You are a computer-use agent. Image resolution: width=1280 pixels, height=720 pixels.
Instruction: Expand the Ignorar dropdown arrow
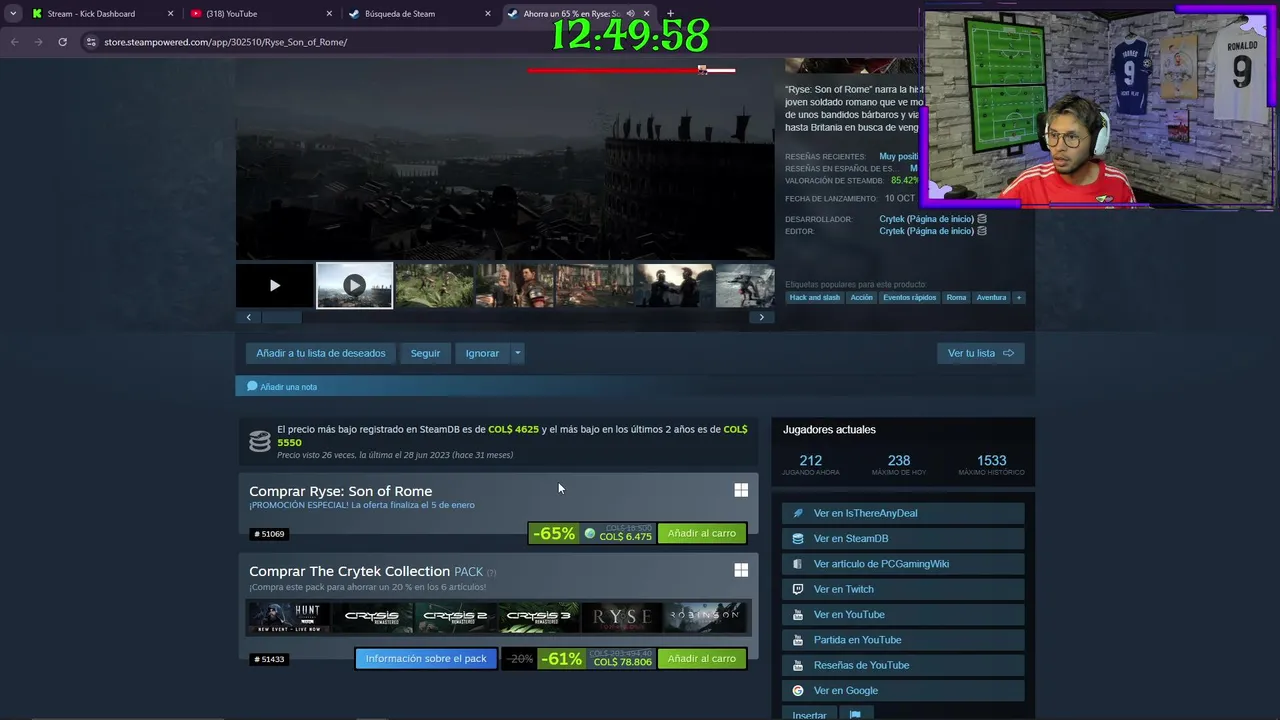[517, 353]
